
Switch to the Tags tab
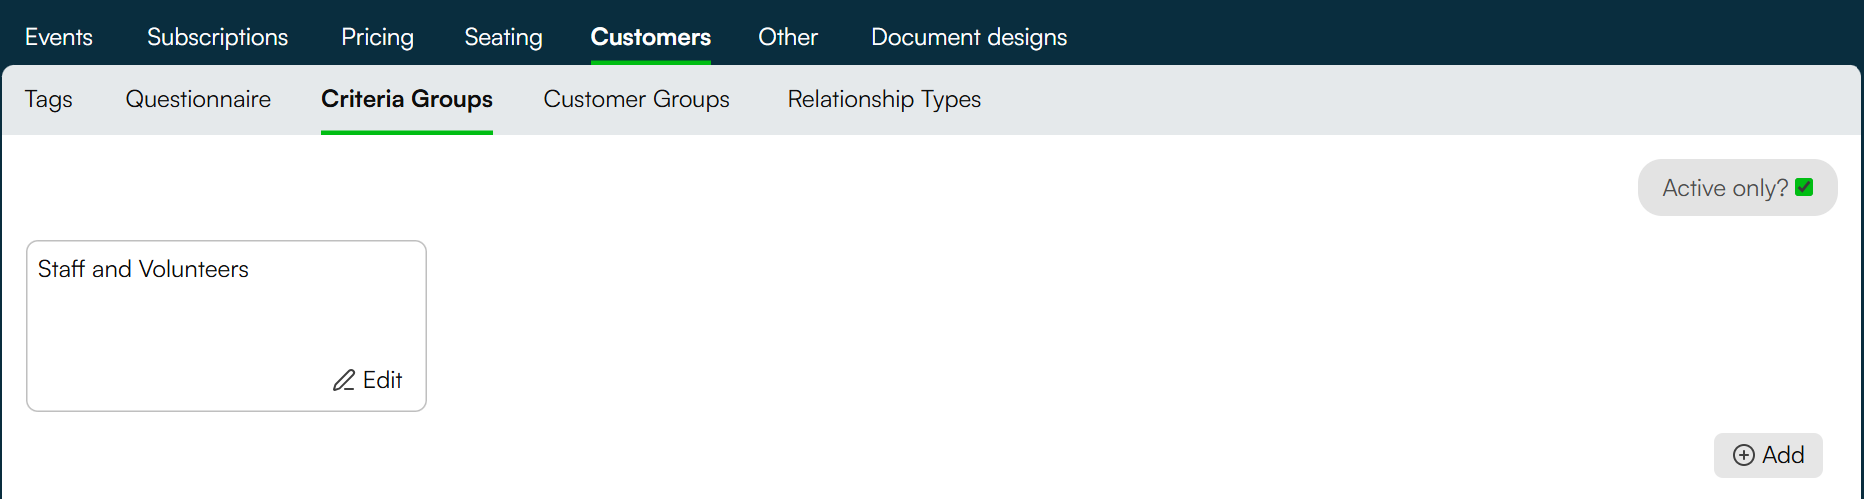coord(49,99)
